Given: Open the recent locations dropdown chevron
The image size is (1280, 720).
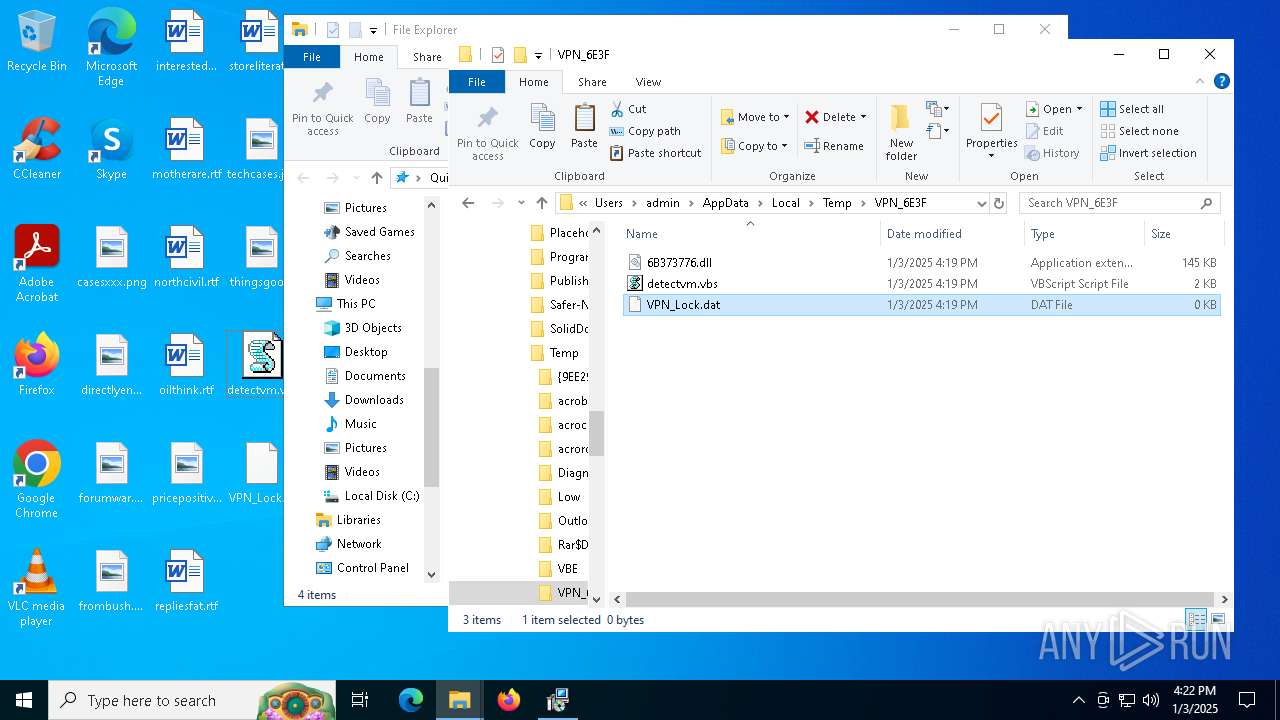Looking at the screenshot, I should [x=521, y=202].
